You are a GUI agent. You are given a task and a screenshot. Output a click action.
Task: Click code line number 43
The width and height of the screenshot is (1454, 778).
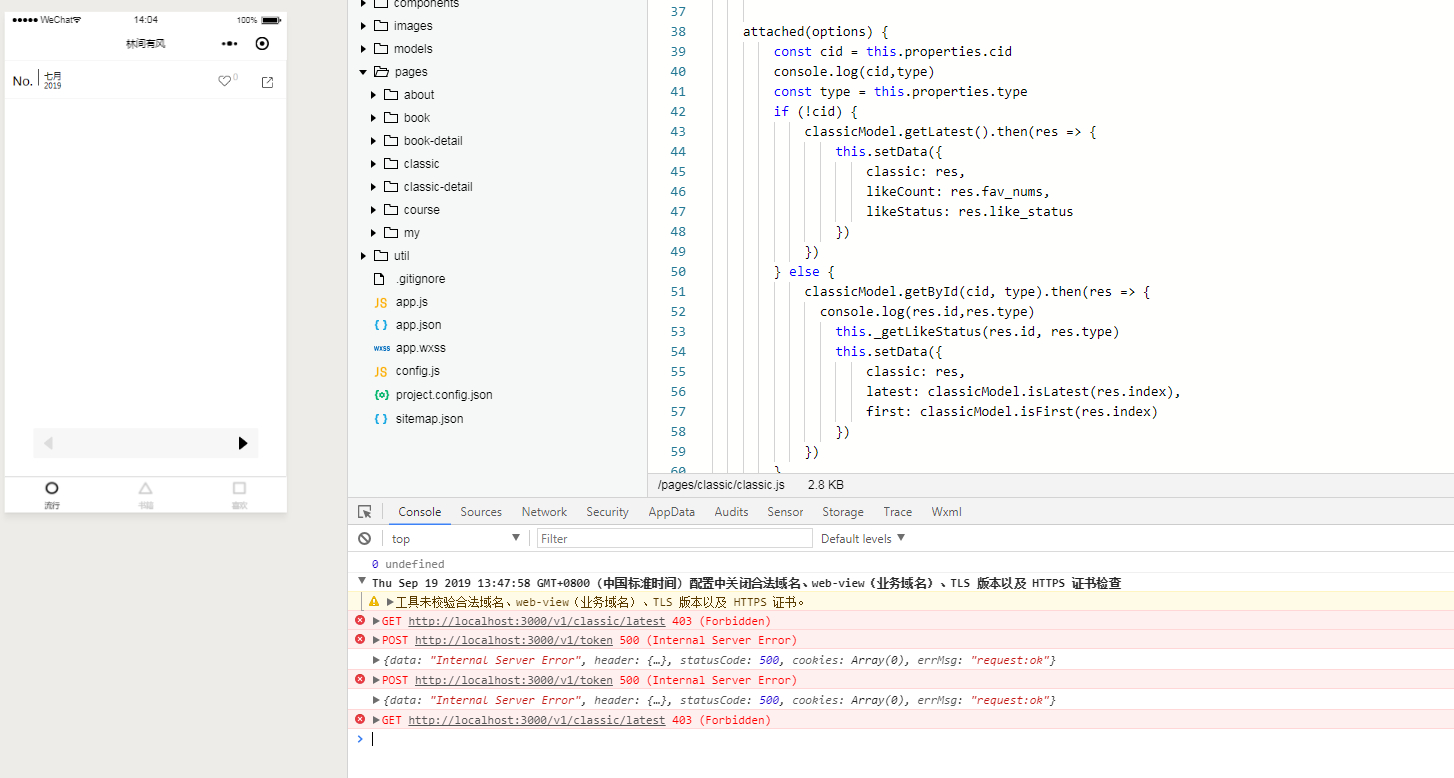click(678, 132)
